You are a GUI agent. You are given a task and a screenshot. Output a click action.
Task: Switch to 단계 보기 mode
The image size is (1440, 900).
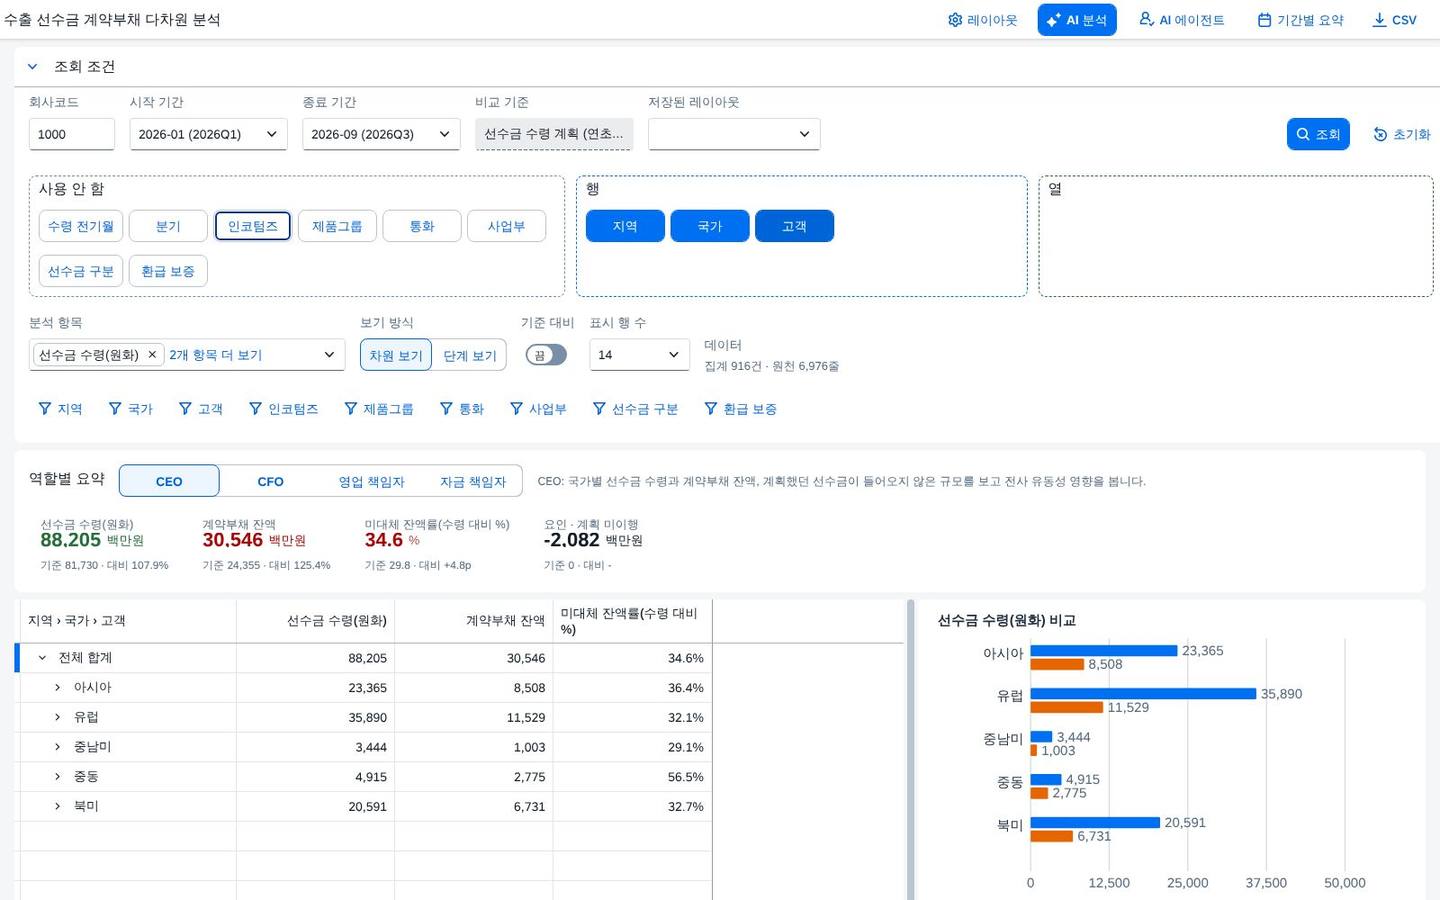pos(469,355)
